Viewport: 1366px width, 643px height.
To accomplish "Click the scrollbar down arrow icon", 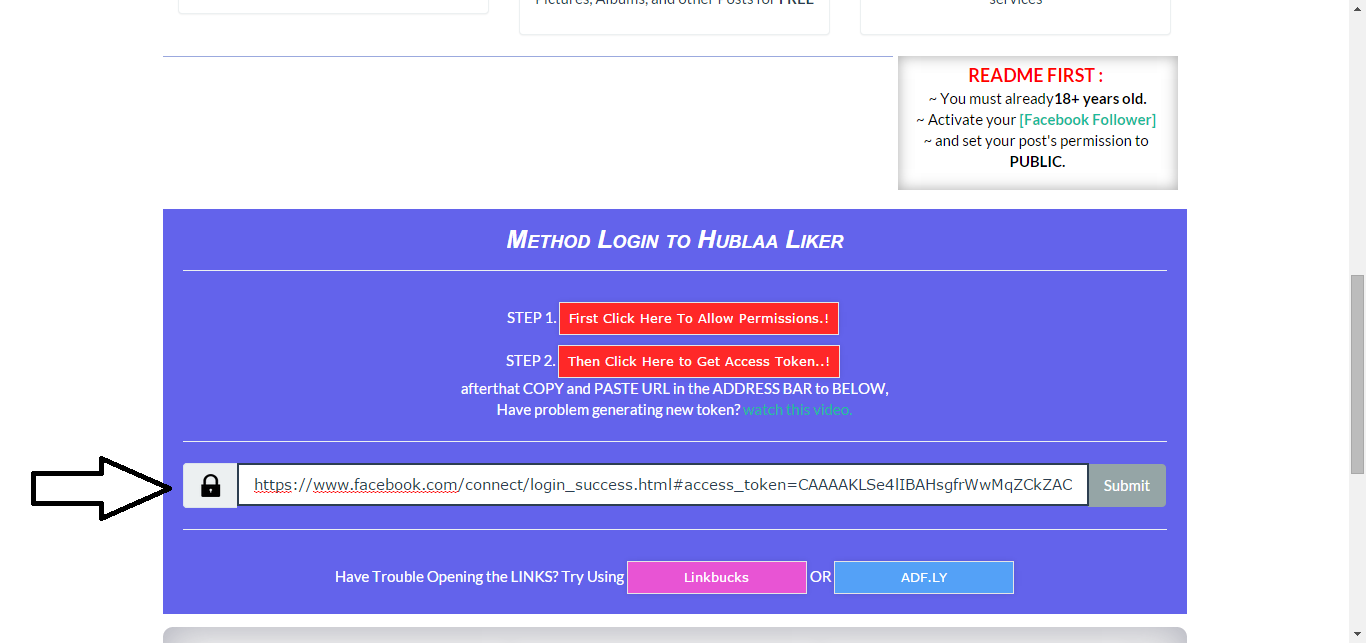I will click(x=1358, y=634).
